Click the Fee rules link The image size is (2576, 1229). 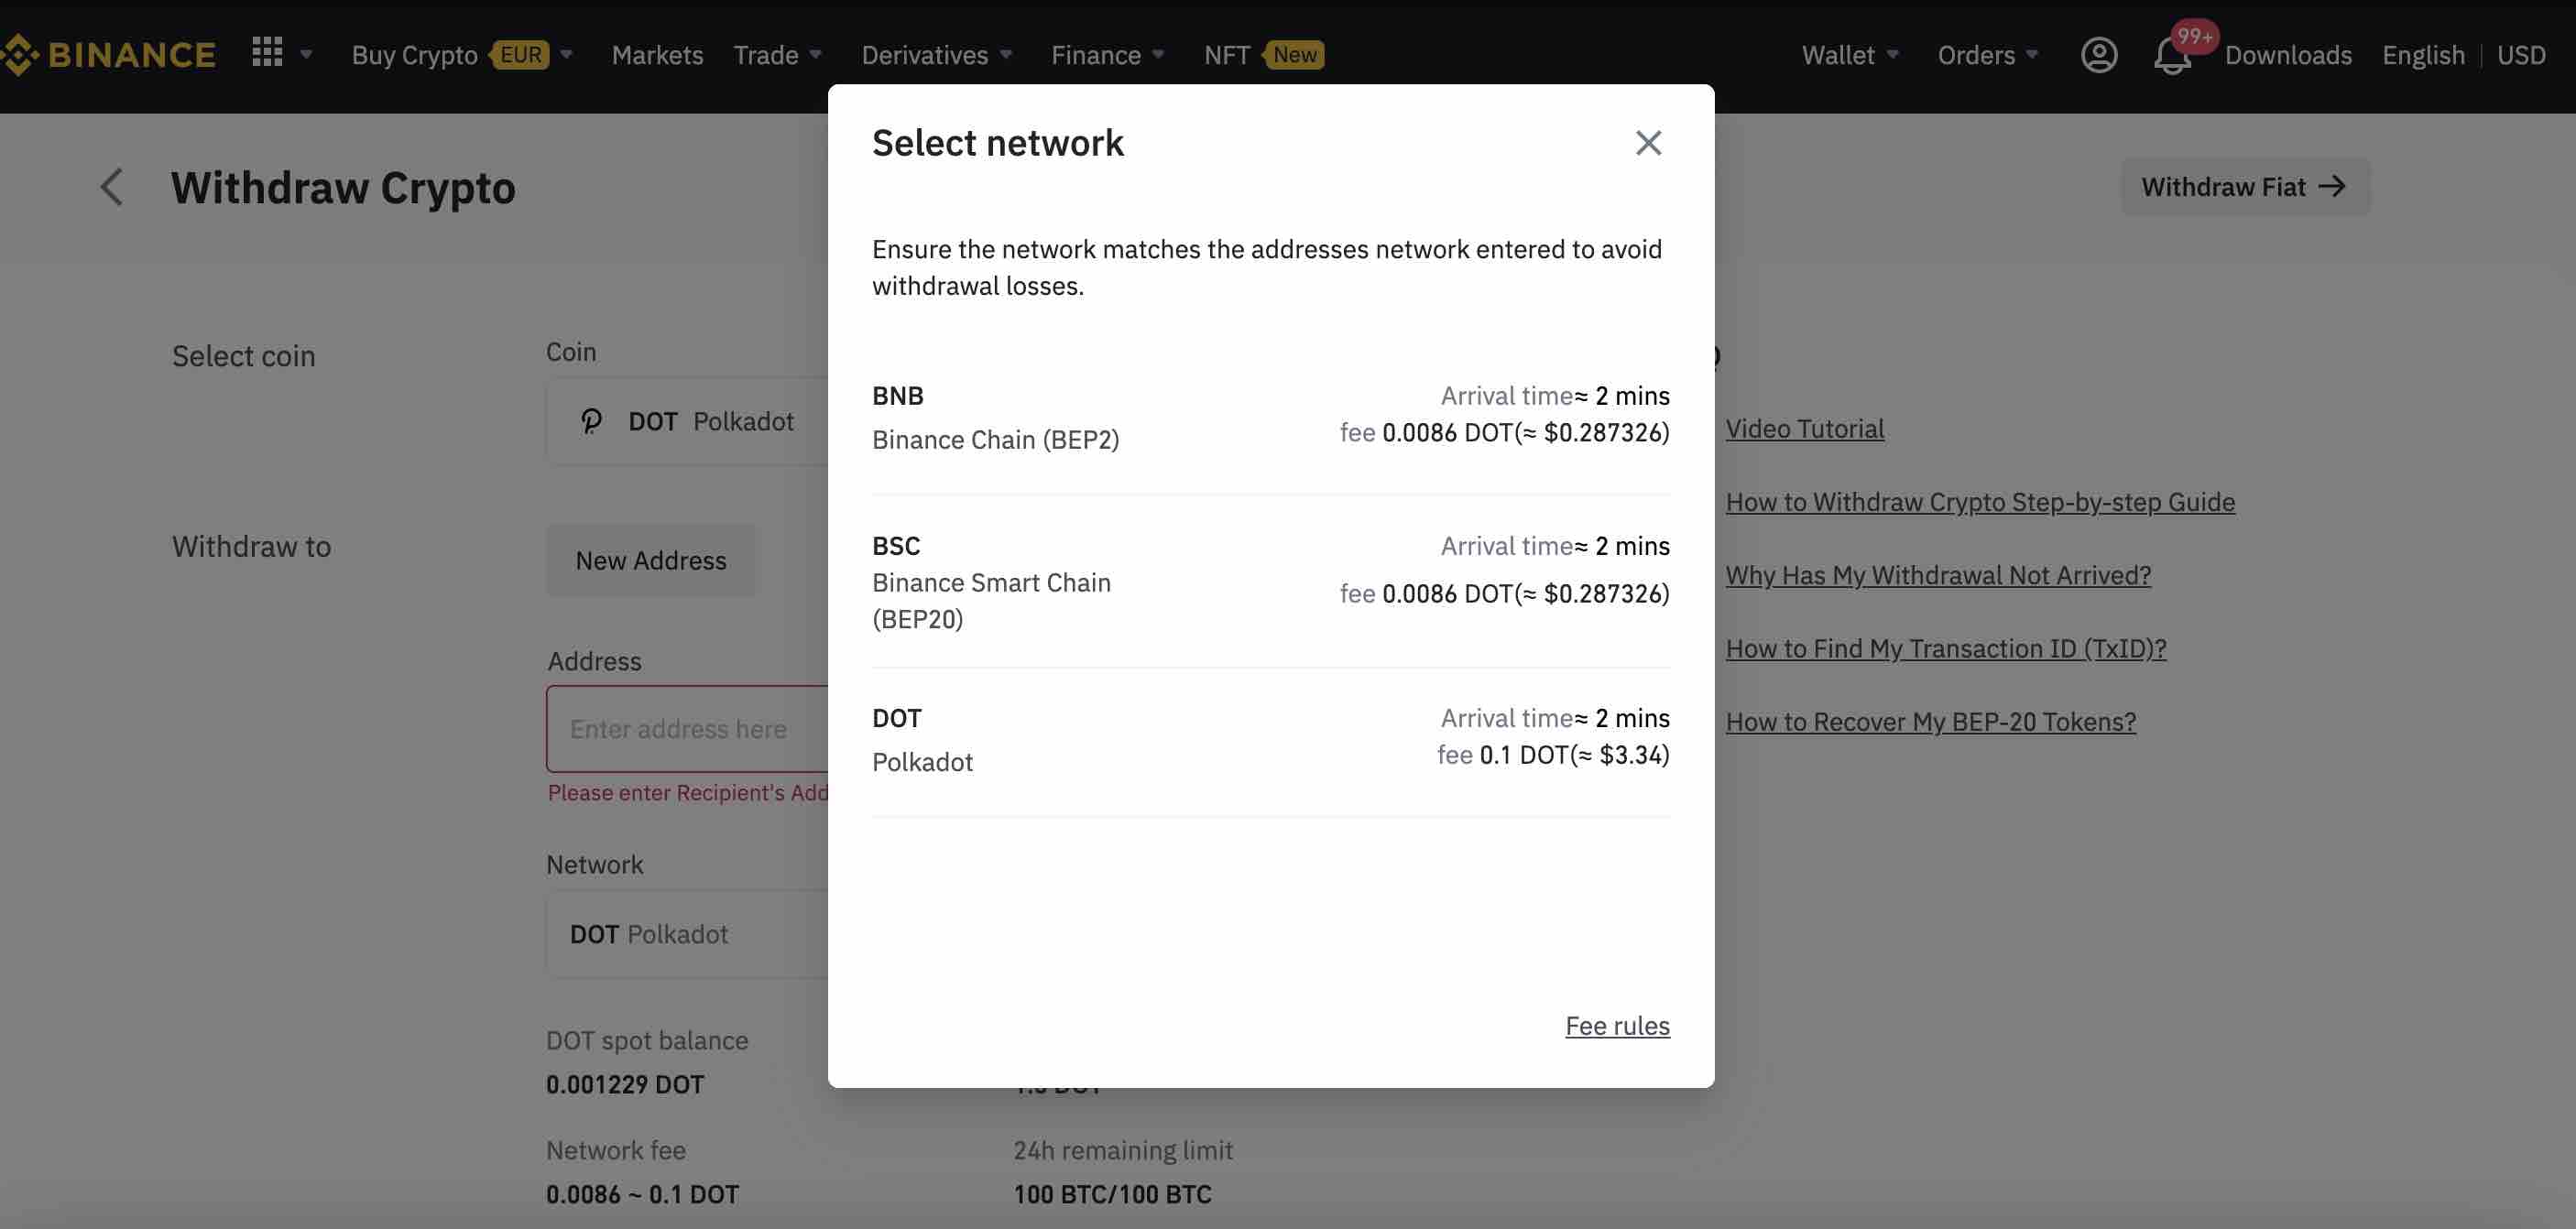1617,1025
